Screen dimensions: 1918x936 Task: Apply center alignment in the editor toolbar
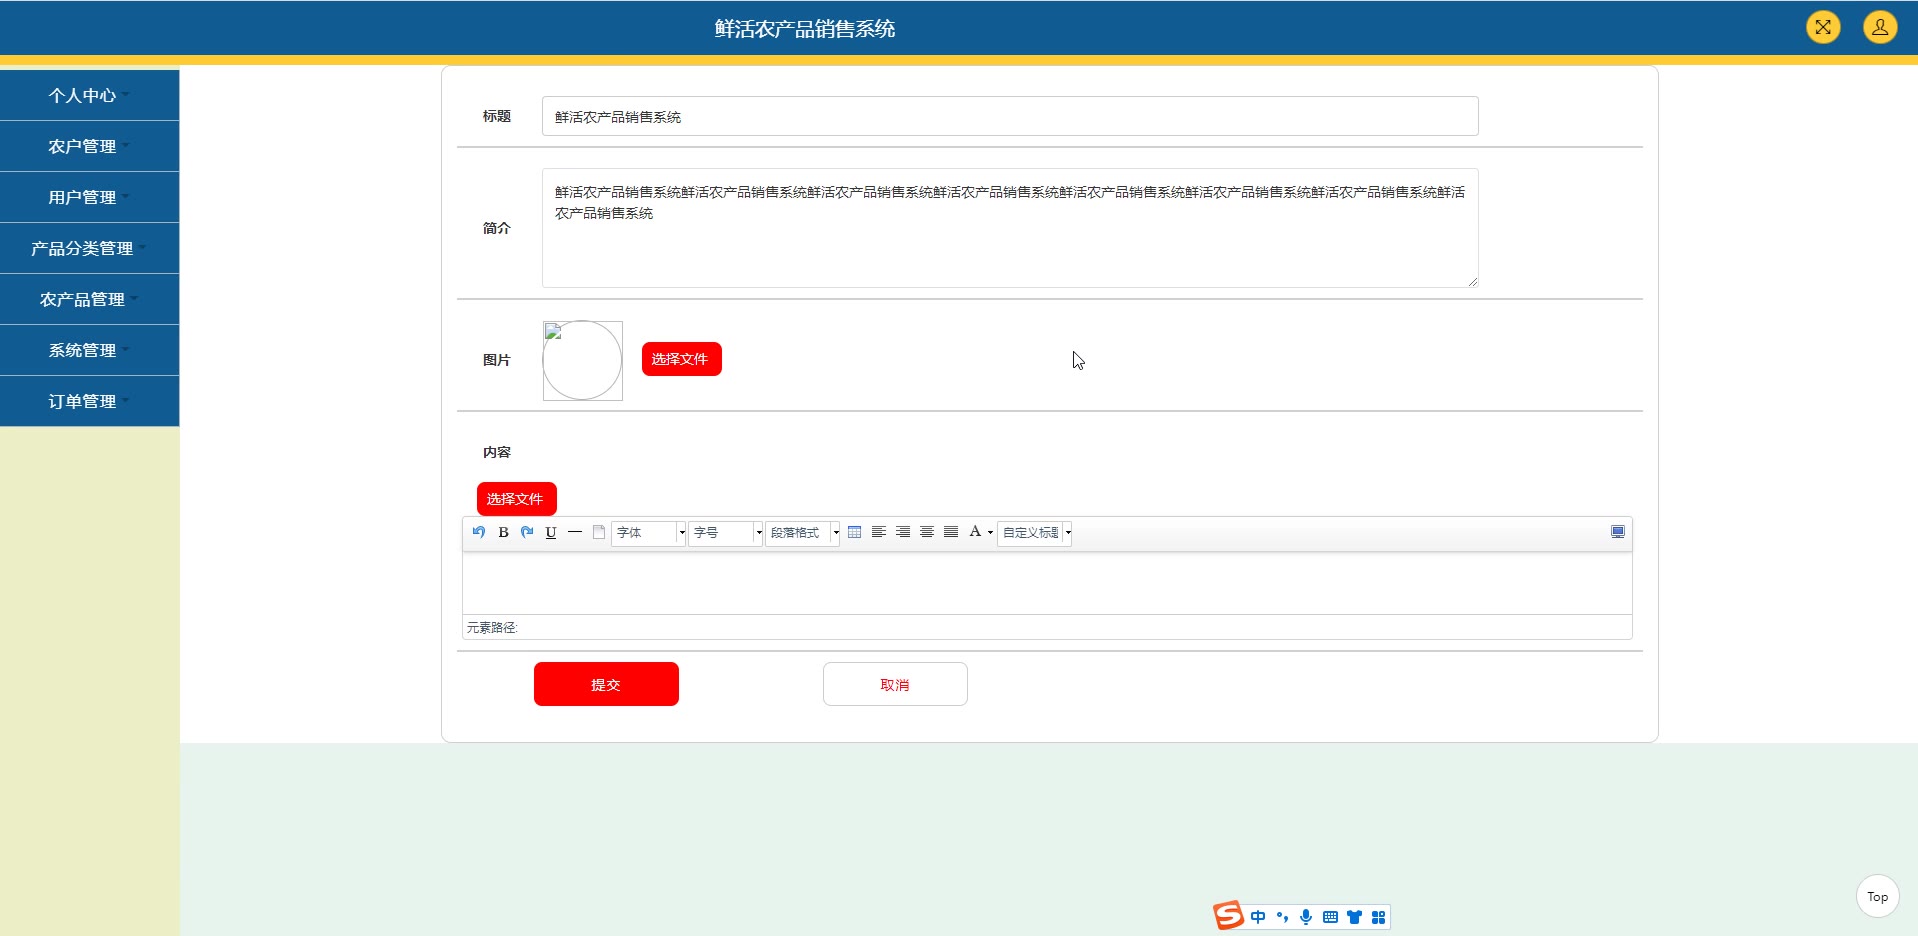click(x=927, y=532)
